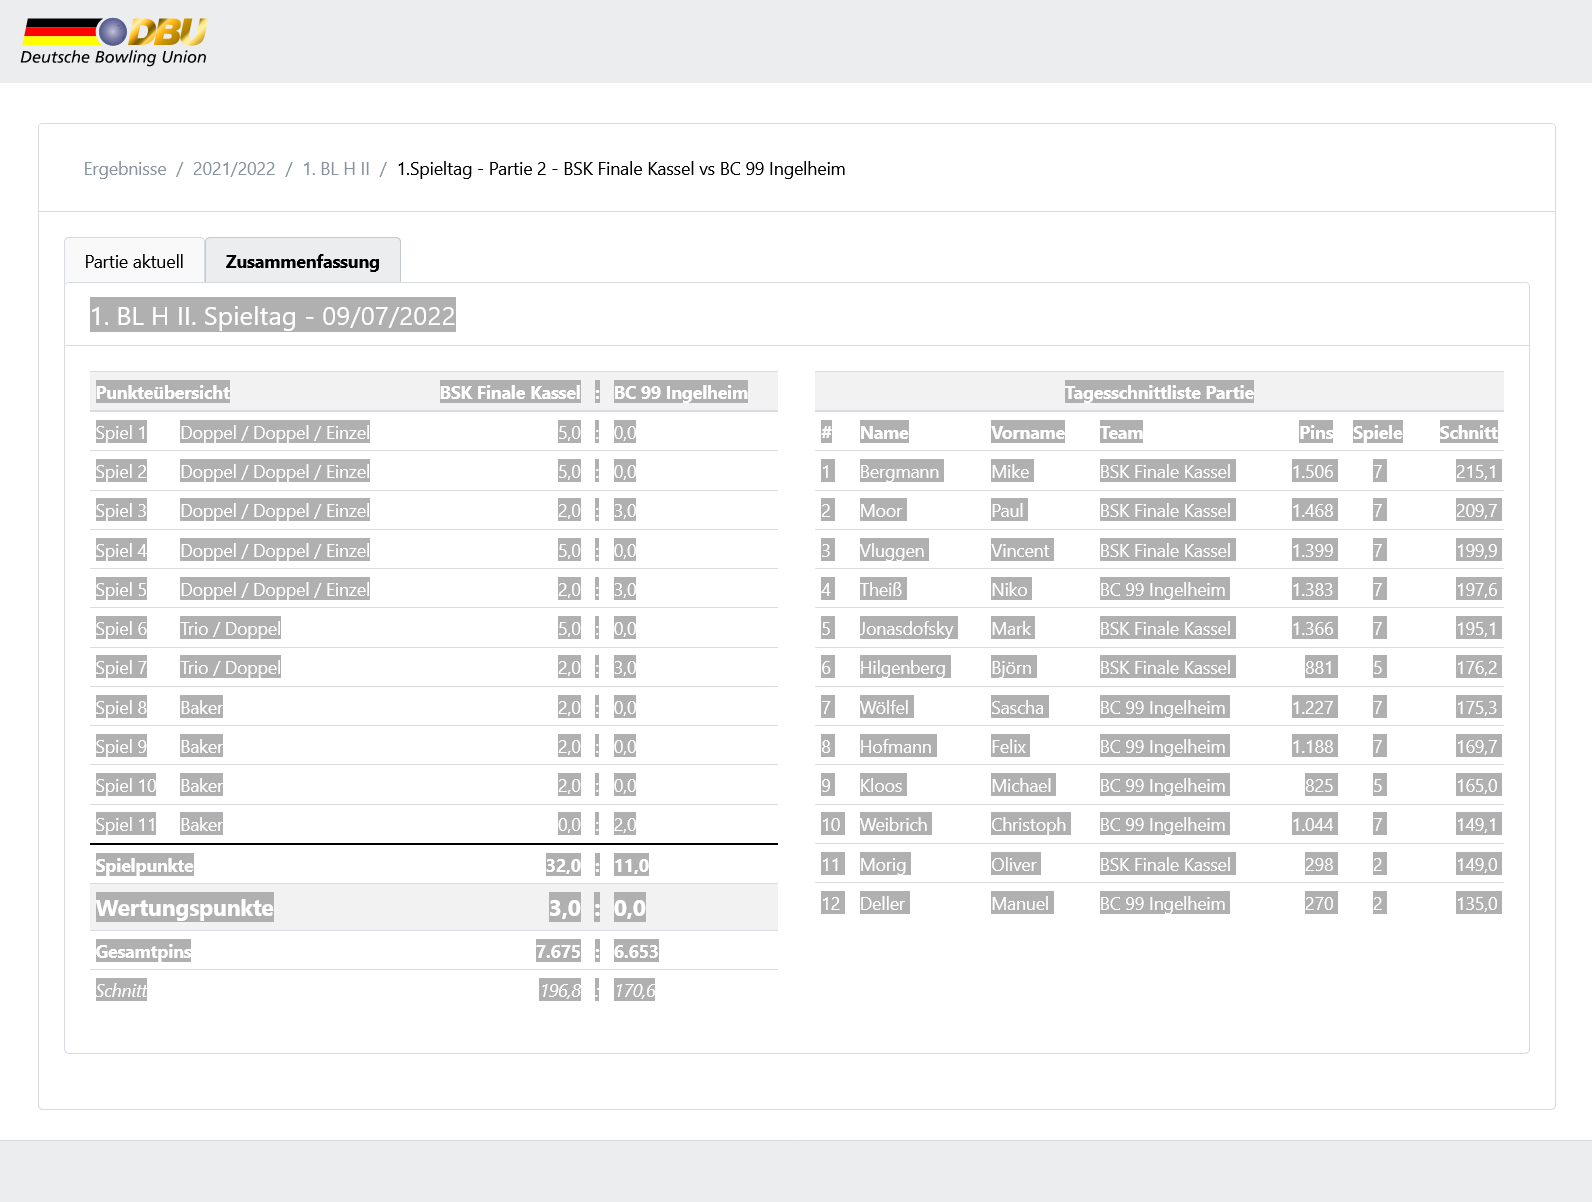Viewport: 1592px width, 1202px height.
Task: Click the Deutsche Bowling Union logo
Action: (114, 42)
